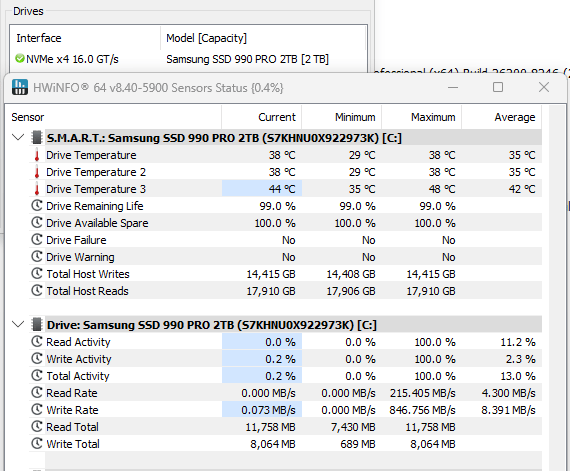Image resolution: width=570 pixels, height=471 pixels.
Task: Collapse the S.M.A.R.T. Samsung SSD sensor group
Action: [18, 137]
